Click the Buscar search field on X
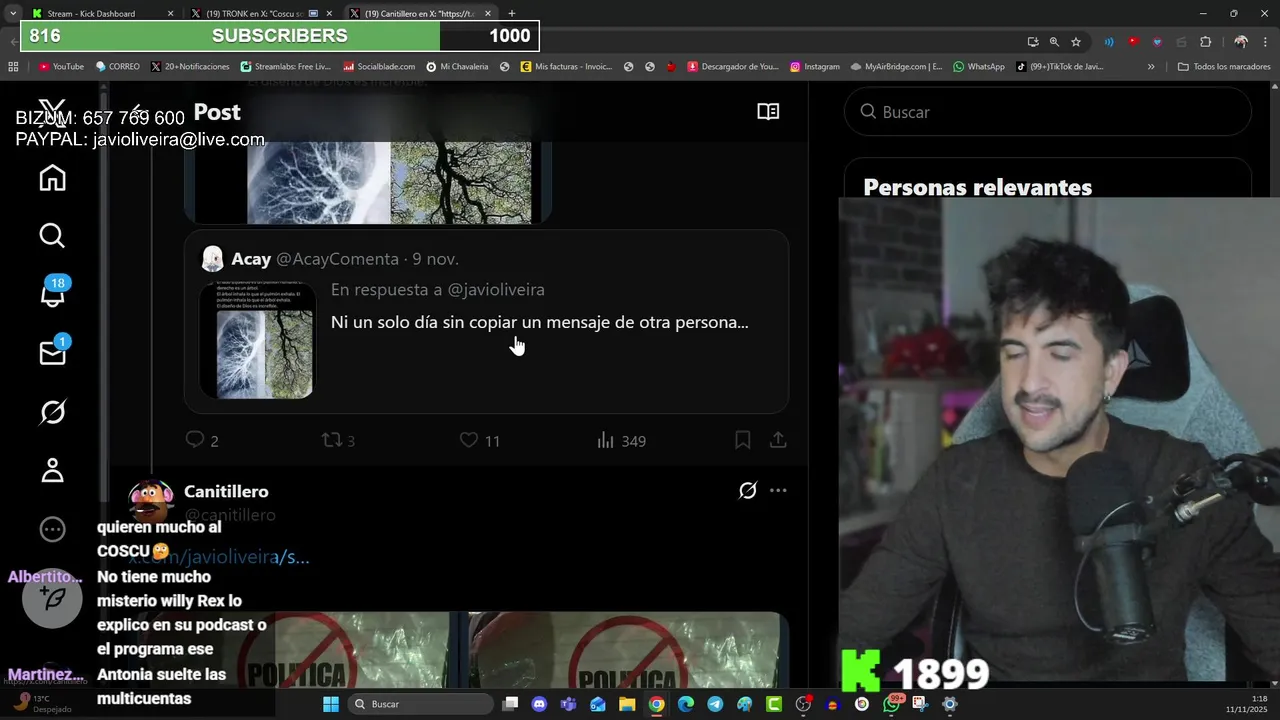The height and width of the screenshot is (720, 1280). coord(1047,112)
